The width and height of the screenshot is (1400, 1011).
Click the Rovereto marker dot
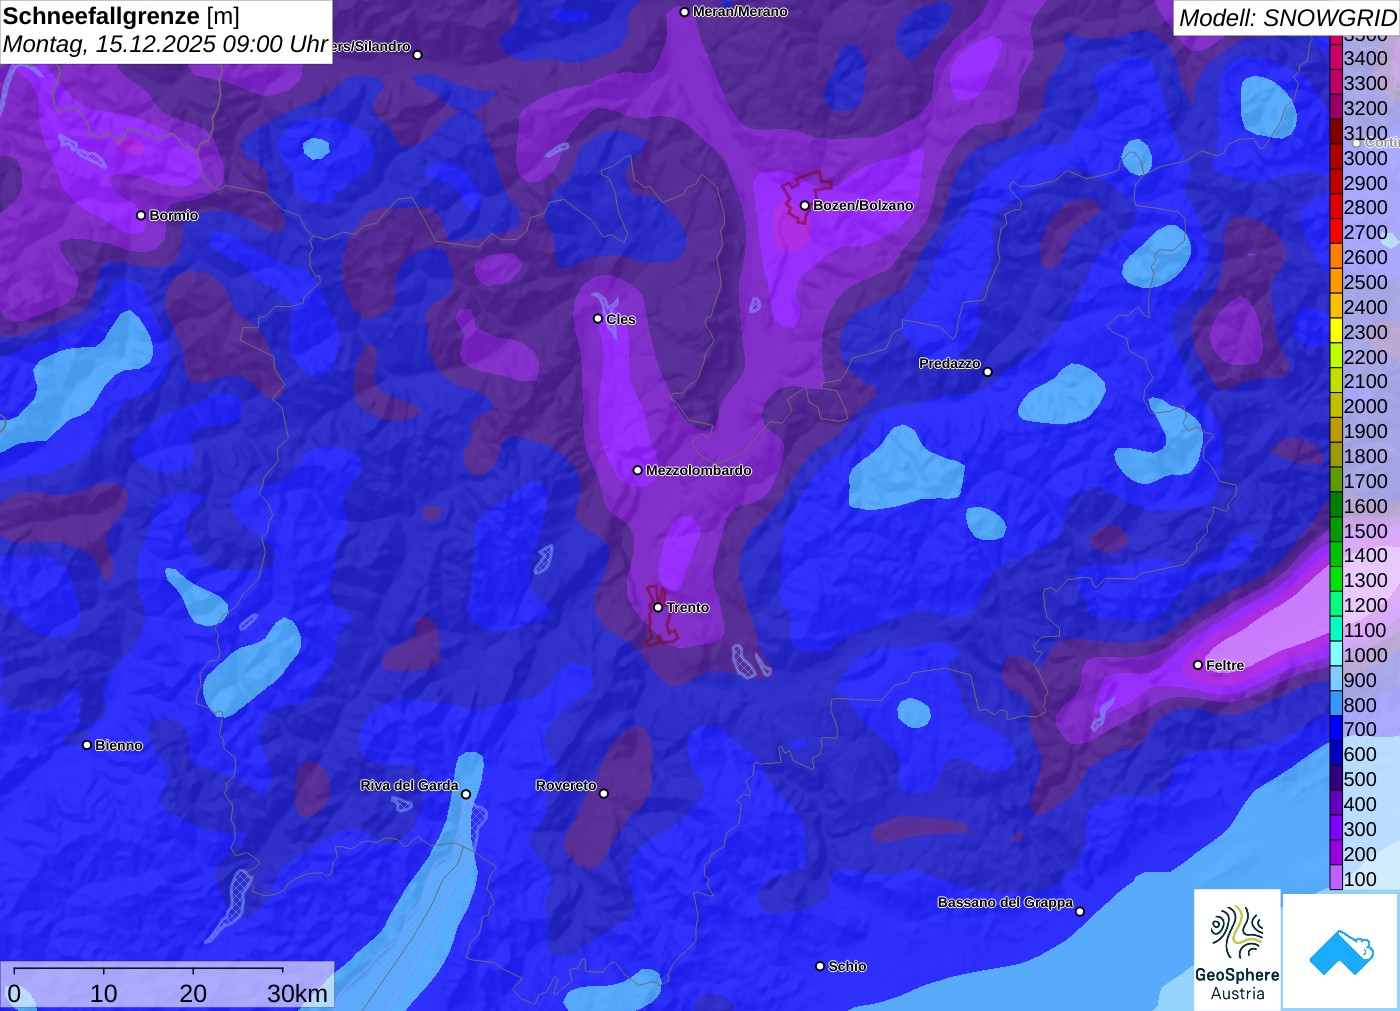pos(604,794)
